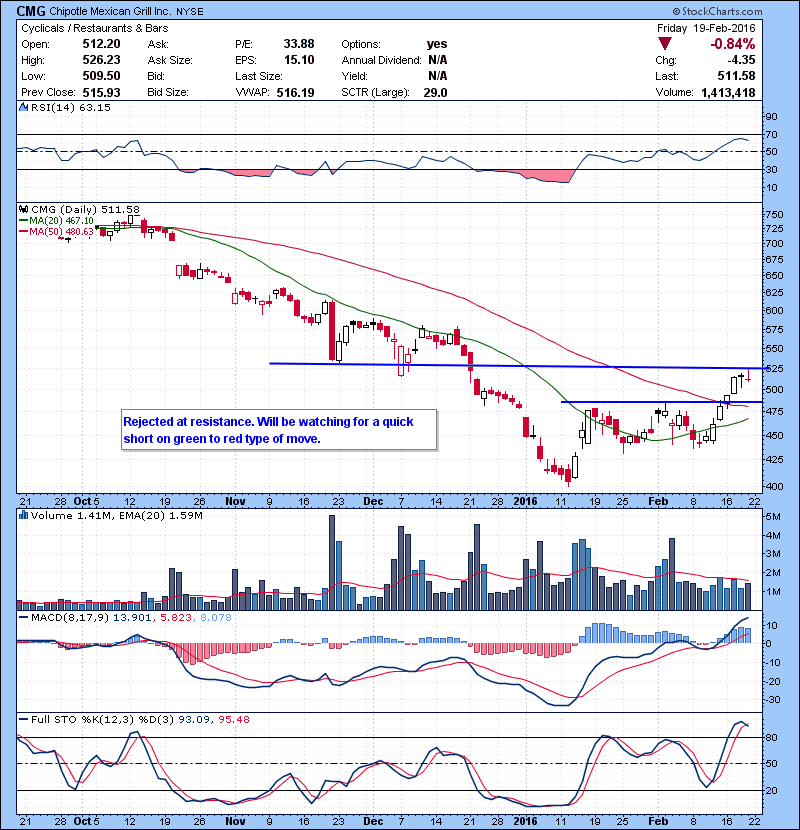The image size is (800, 830).
Task: Click the 750 price axis label
Action: coord(774,214)
